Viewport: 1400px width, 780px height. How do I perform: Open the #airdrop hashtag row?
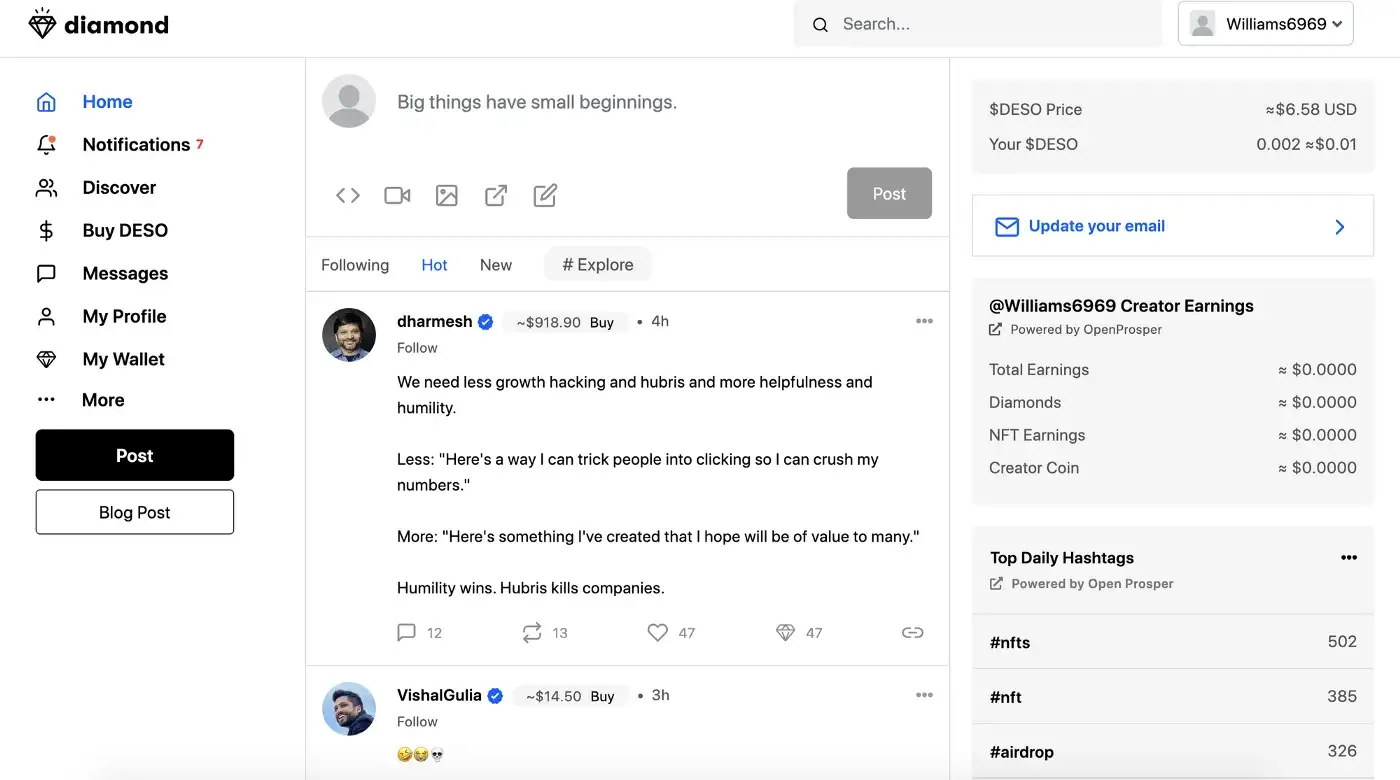point(1173,751)
